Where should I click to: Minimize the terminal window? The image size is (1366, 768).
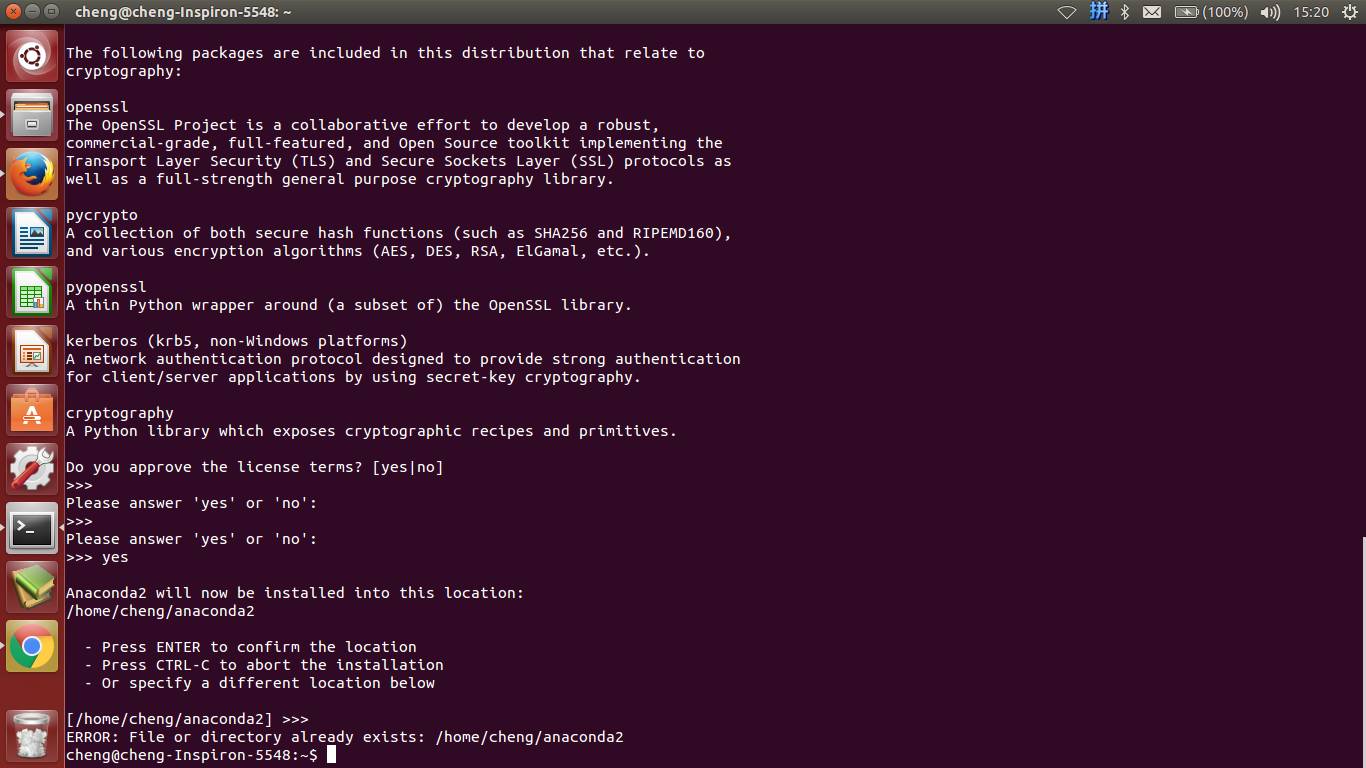click(32, 12)
